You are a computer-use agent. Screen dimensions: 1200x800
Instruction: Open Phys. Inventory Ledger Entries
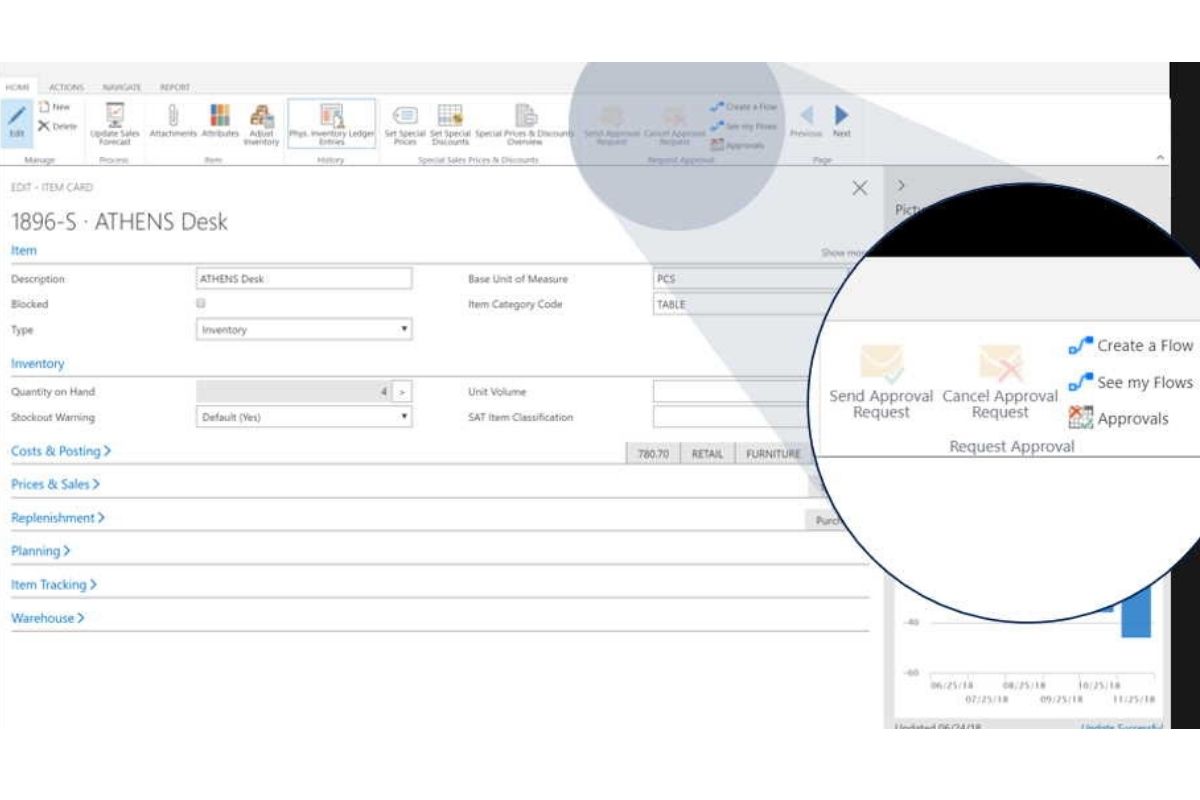331,124
